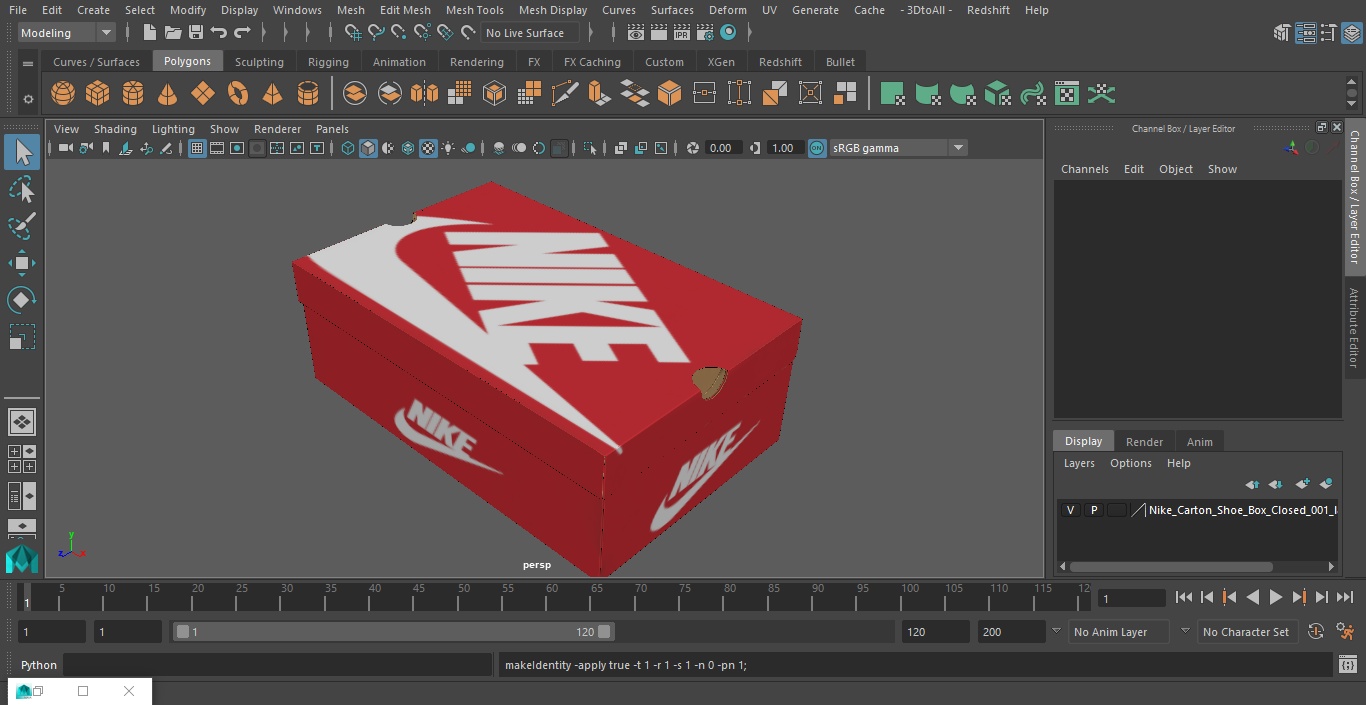Viewport: 1366px width, 705px height.
Task: Toggle the auto keyframe button
Action: tap(1316, 632)
